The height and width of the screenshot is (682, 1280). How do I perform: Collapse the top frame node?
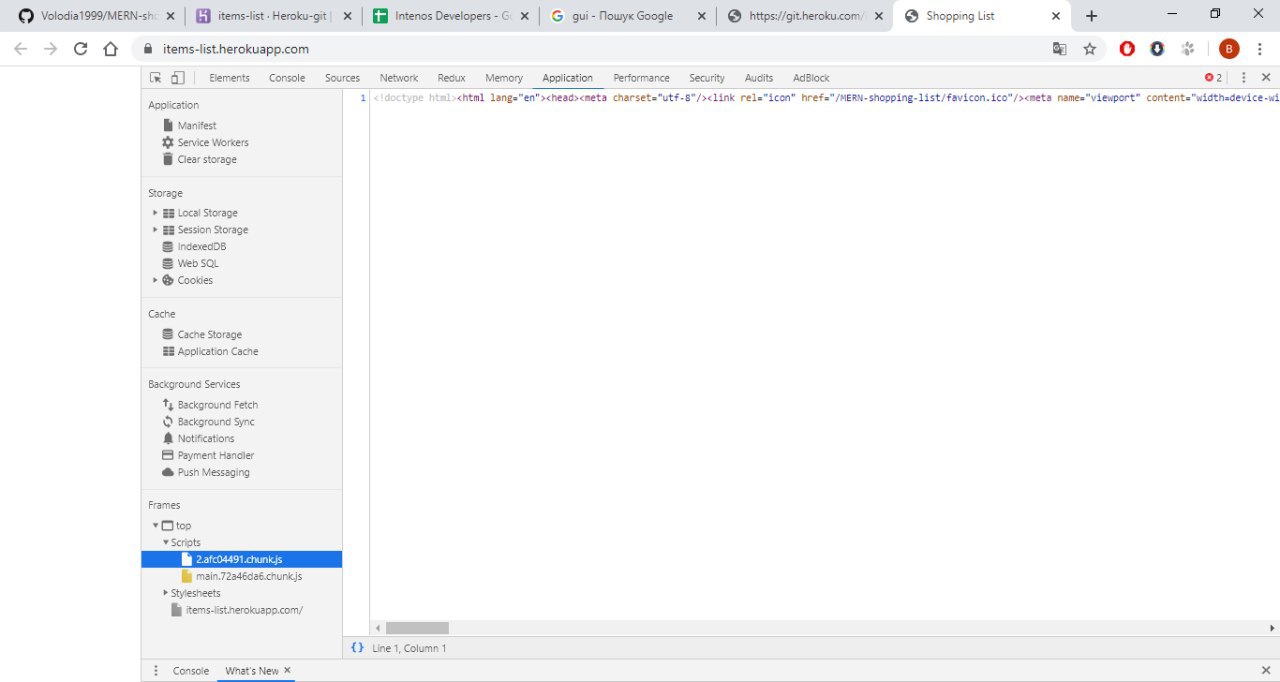(155, 526)
